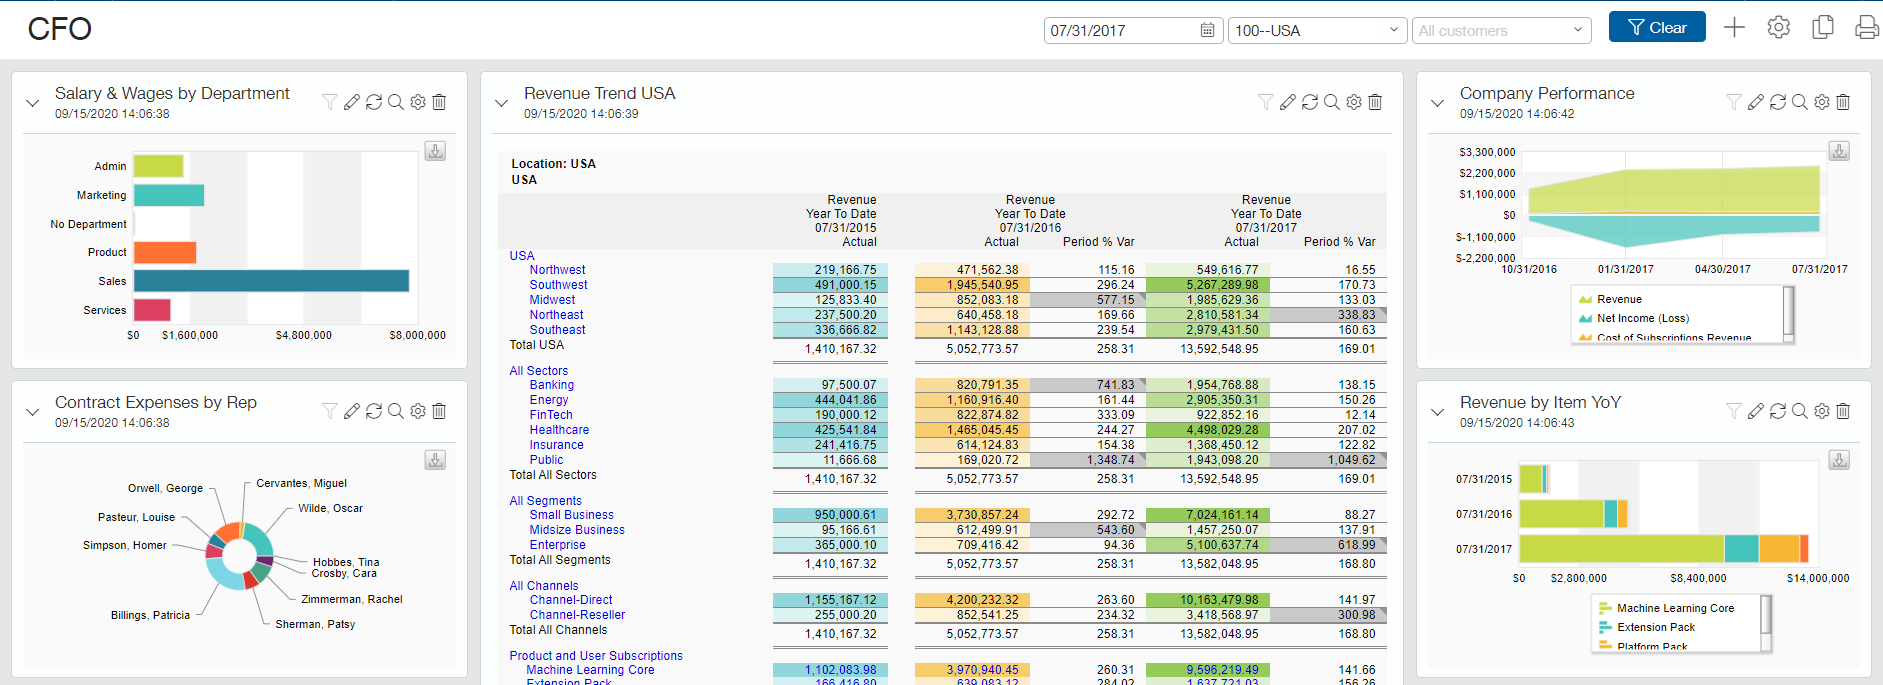Screen dimensions: 1883x685
Task: Click the Sales bar in salary chart
Action: coord(271,281)
